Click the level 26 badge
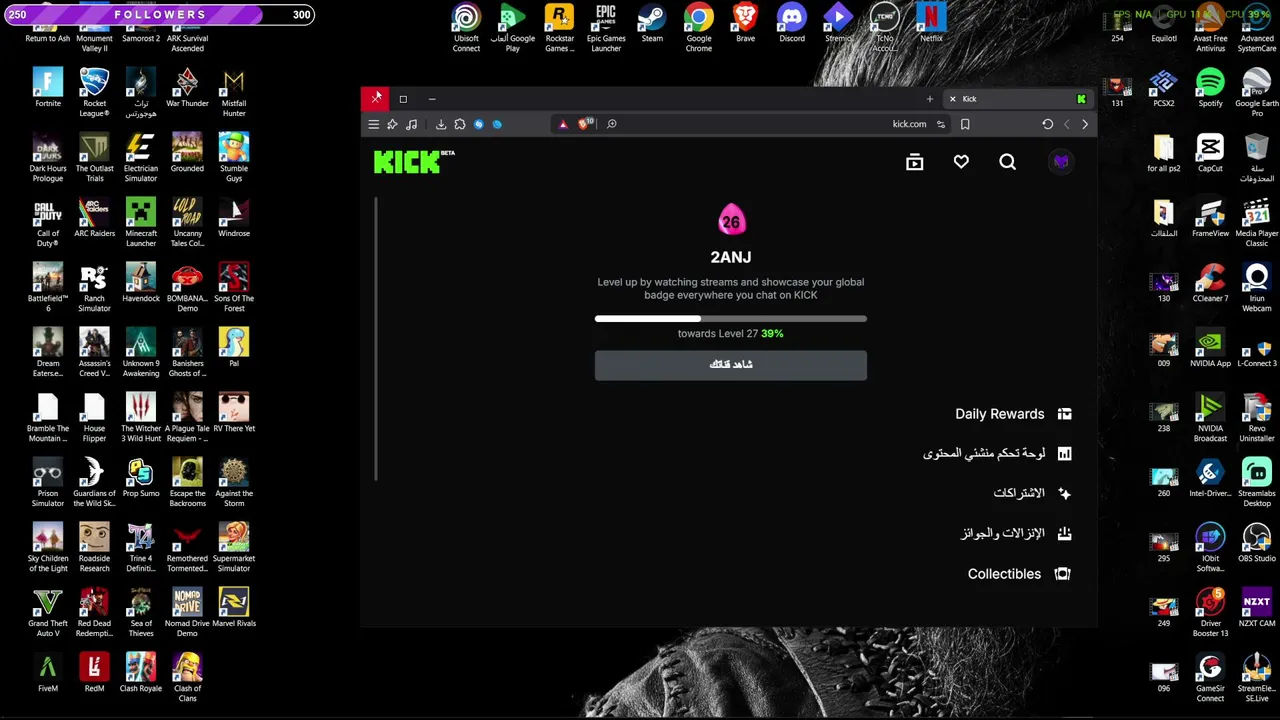 tap(731, 221)
